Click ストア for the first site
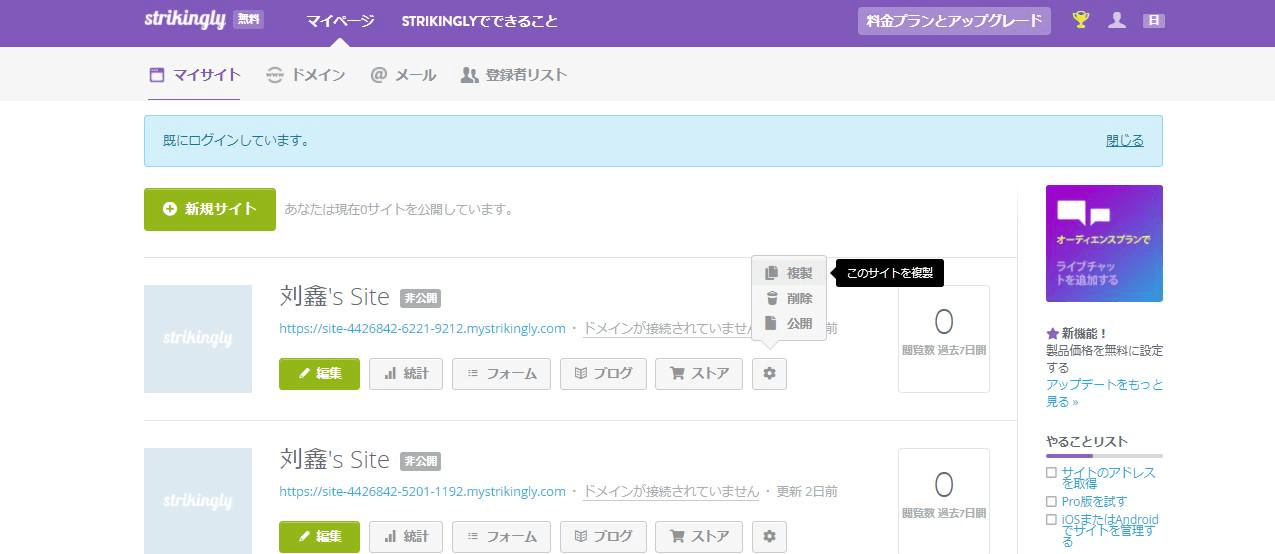The image size is (1275, 554). pos(699,374)
